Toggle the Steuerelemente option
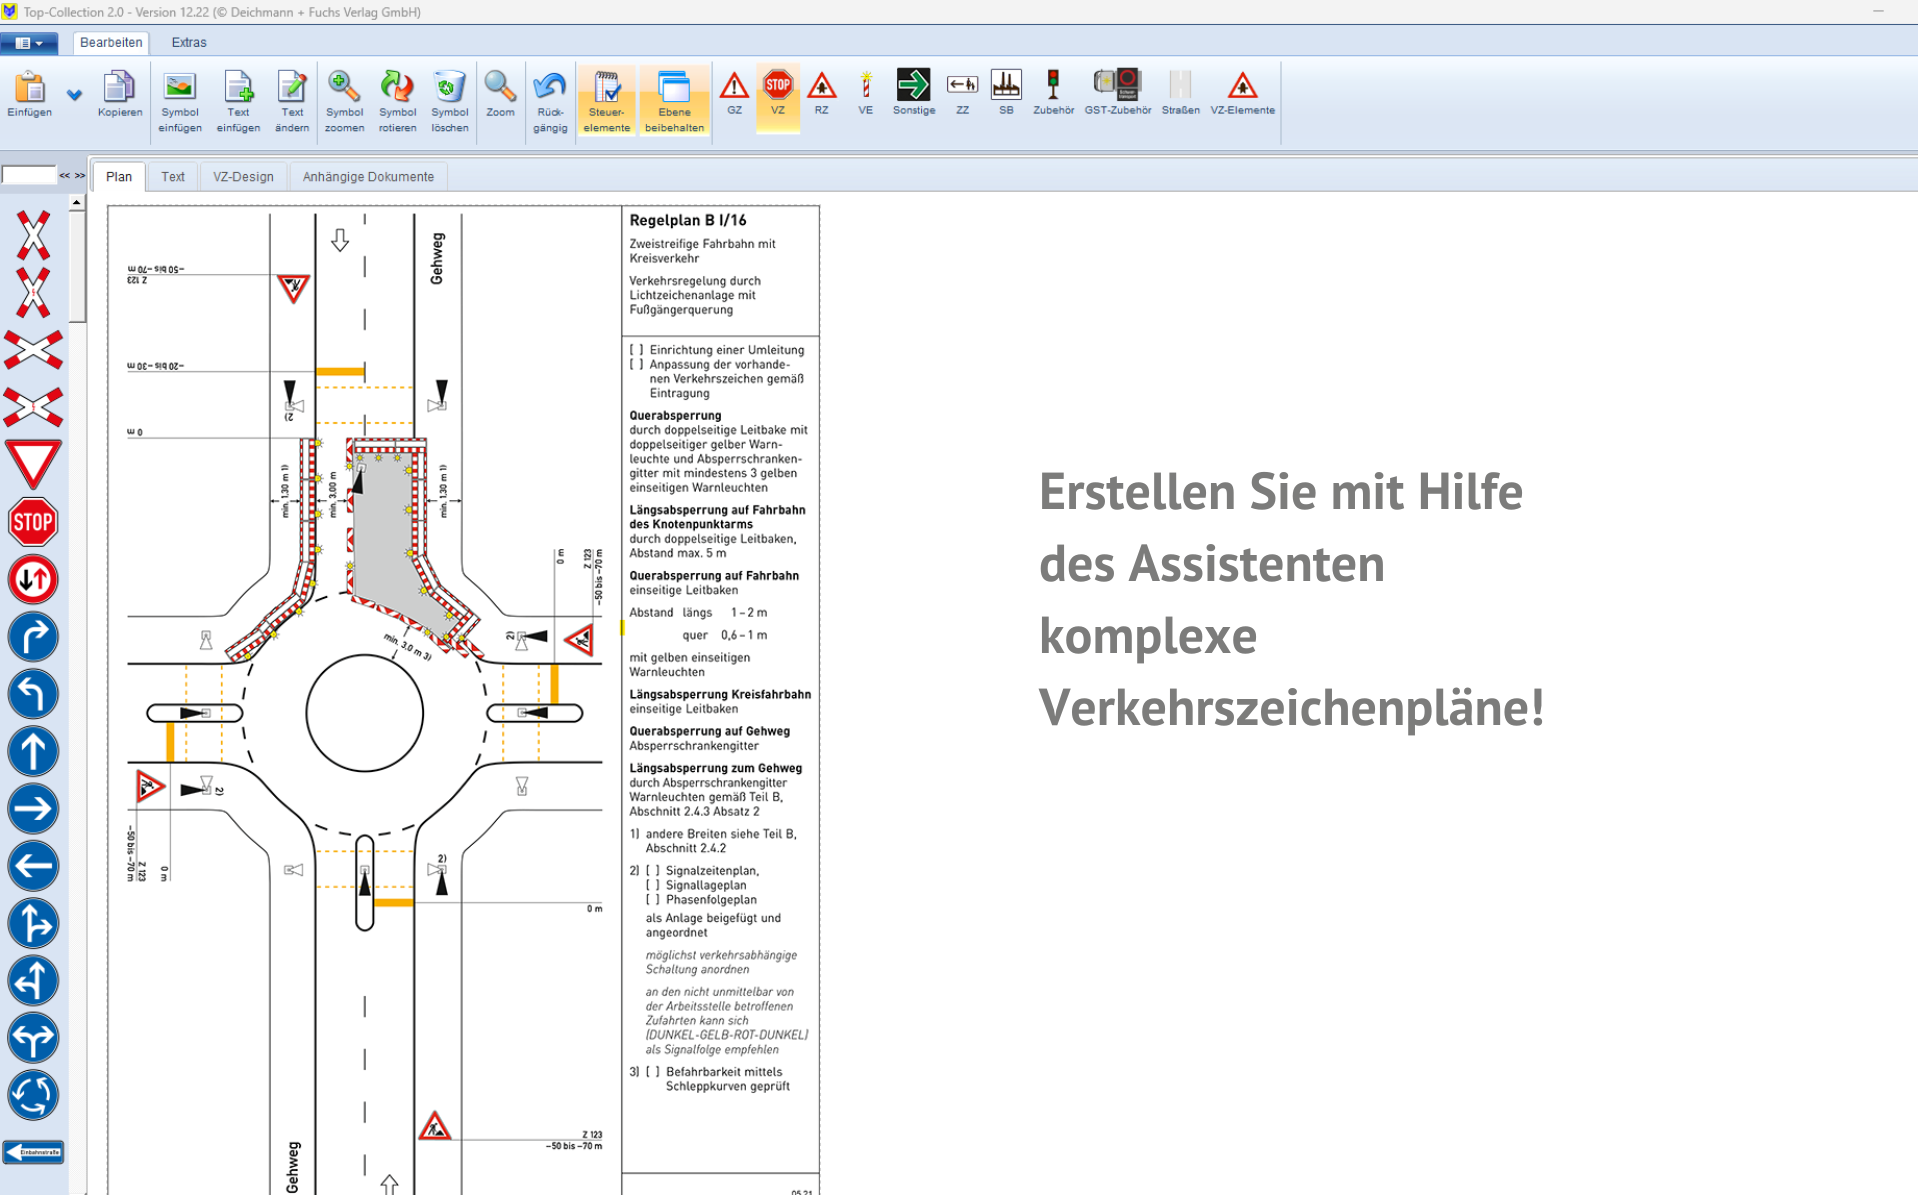 (x=607, y=100)
